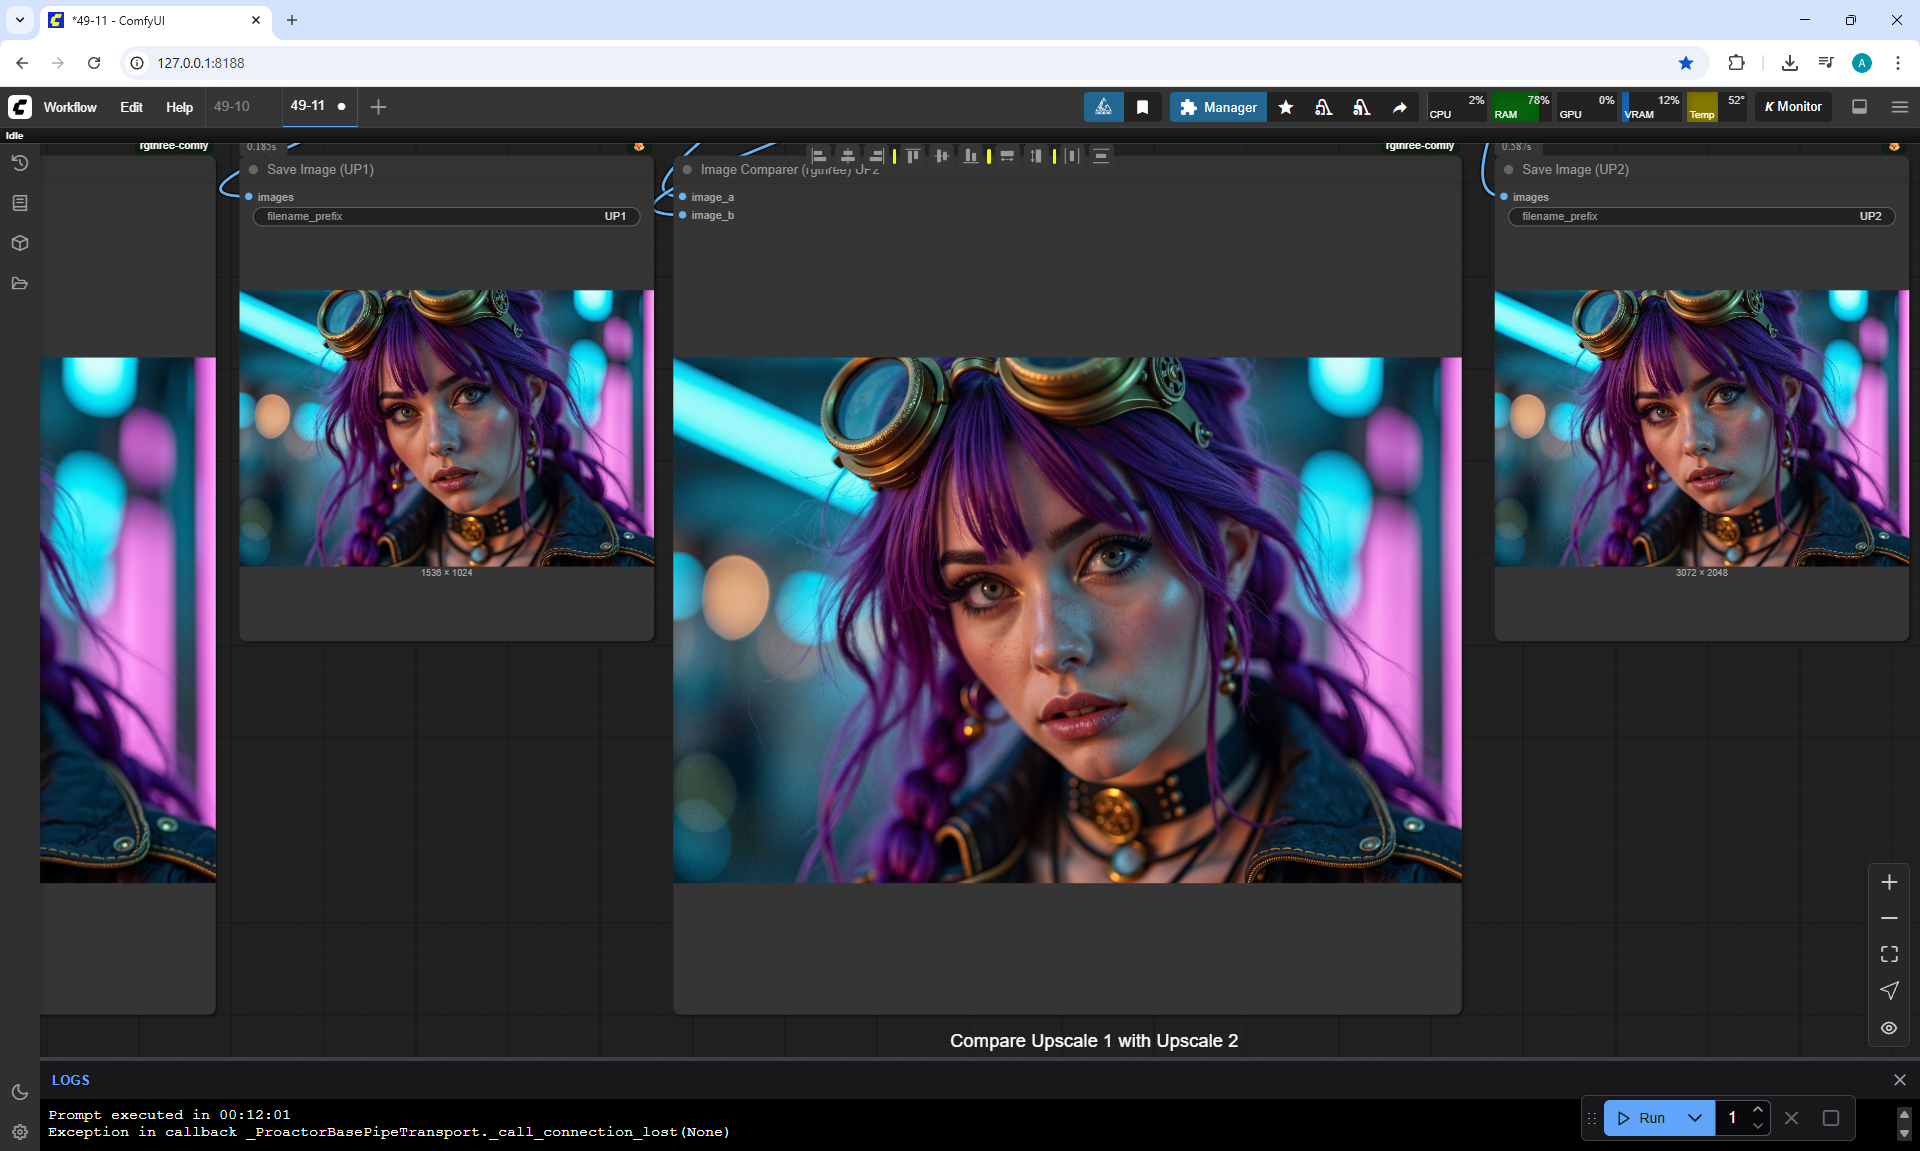The image size is (1920, 1151).
Task: Click the share arrow icon in toolbar
Action: tap(1400, 107)
